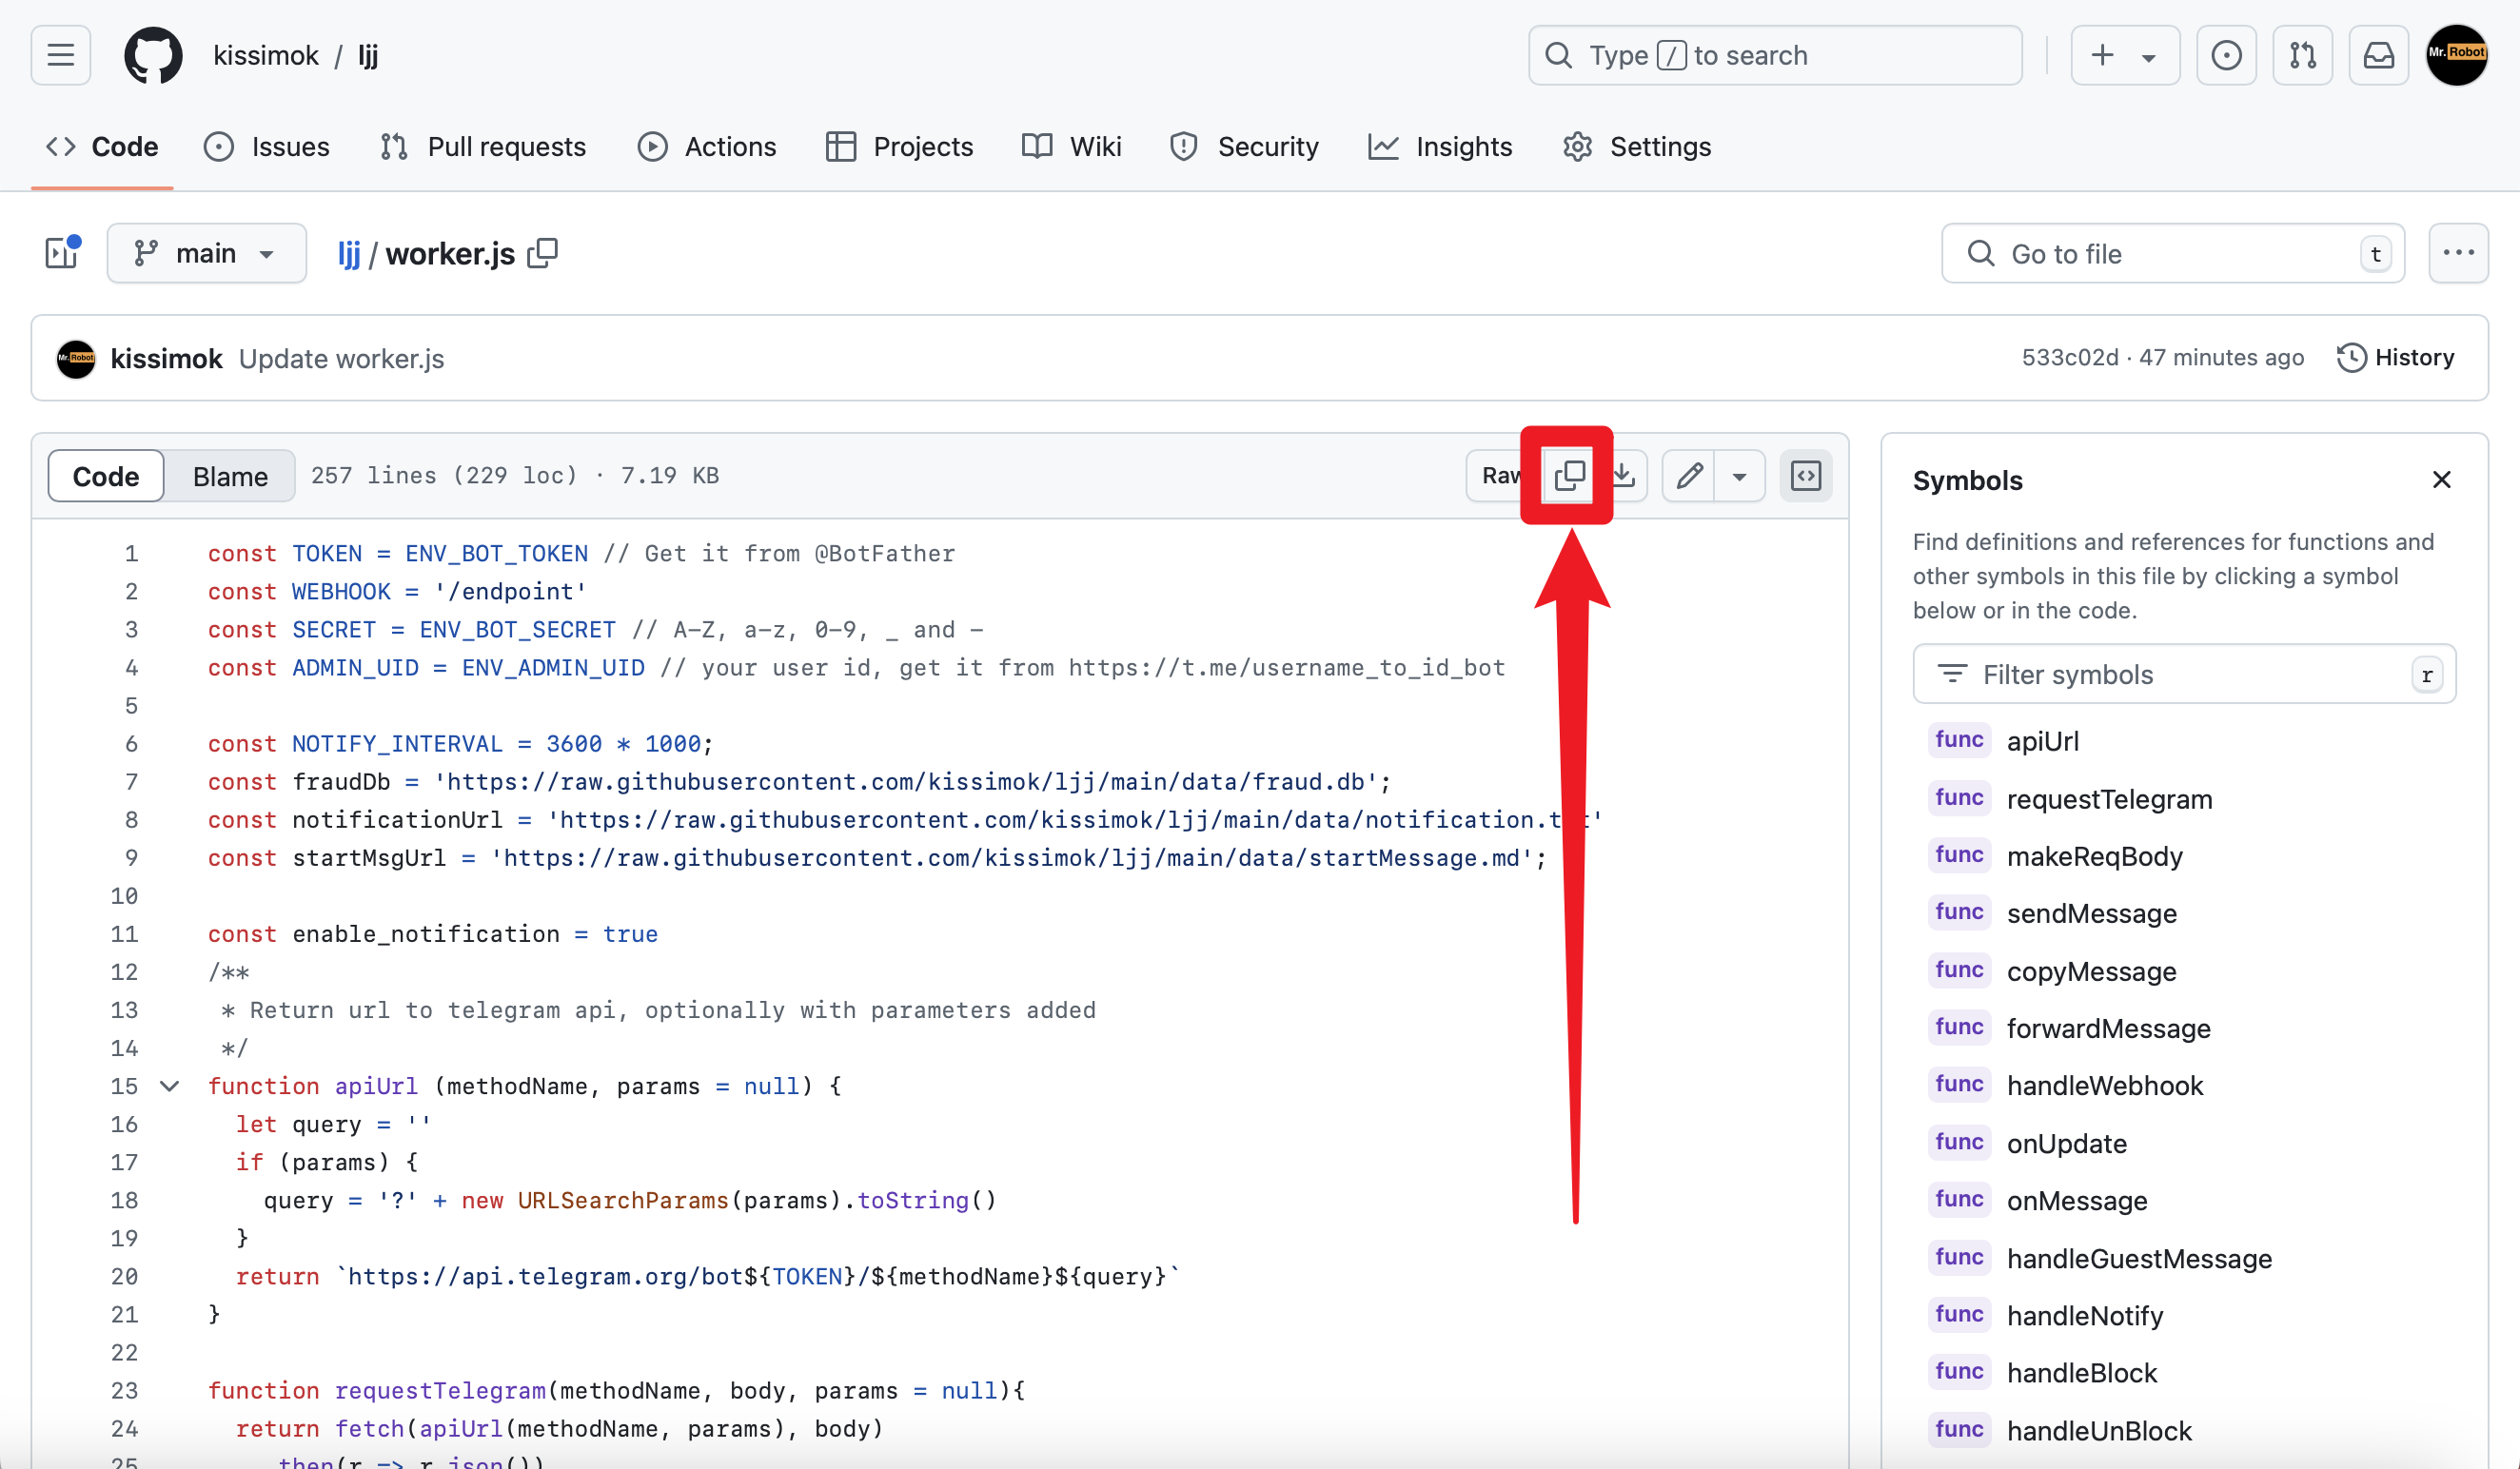Jump to the handleWebhook symbol
2520x1469 pixels.
click(x=2104, y=1085)
